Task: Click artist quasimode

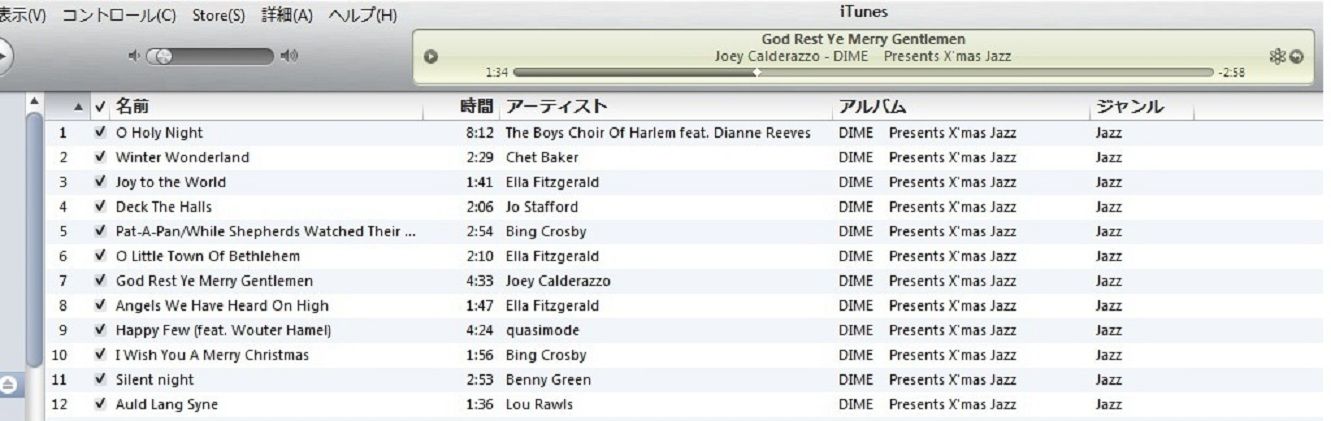Action: click(x=543, y=330)
